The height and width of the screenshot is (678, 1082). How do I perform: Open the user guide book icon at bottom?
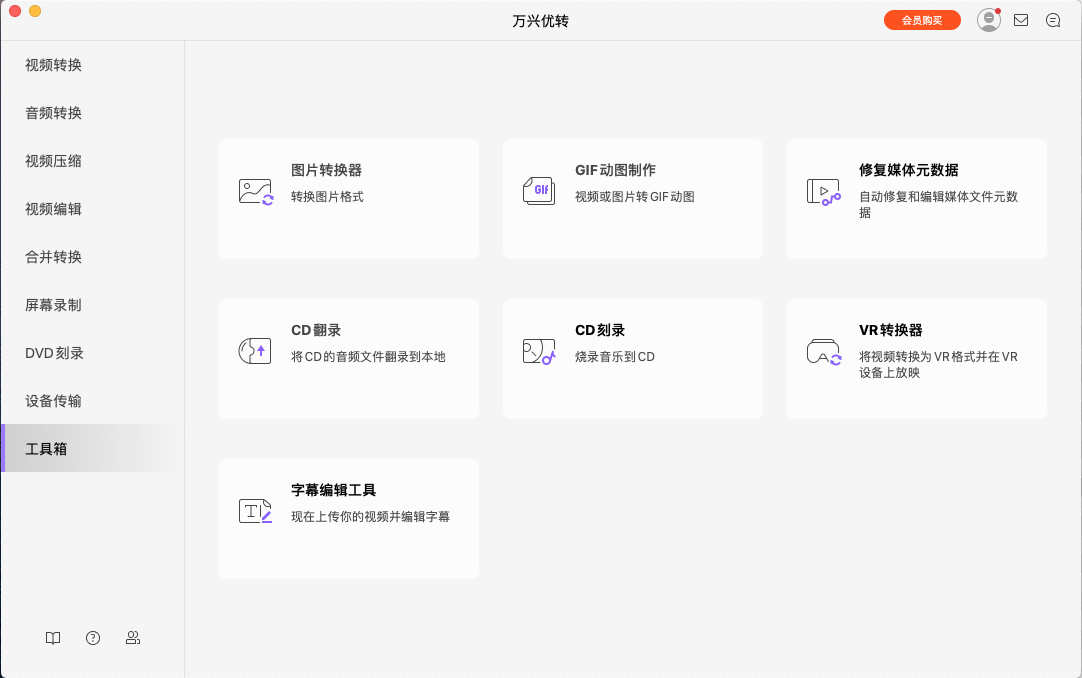(x=52, y=638)
